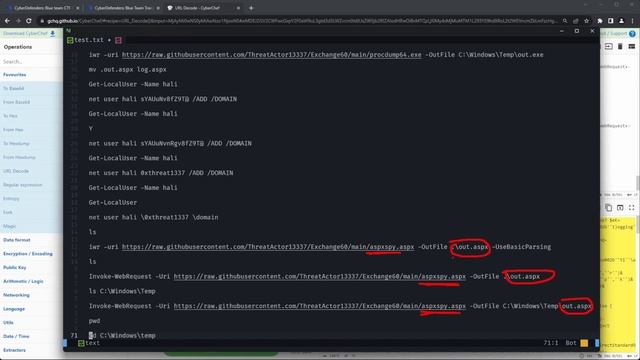Click the 'pwd' line in the editor
Viewport: 640px width, 360px height.
coord(94,321)
